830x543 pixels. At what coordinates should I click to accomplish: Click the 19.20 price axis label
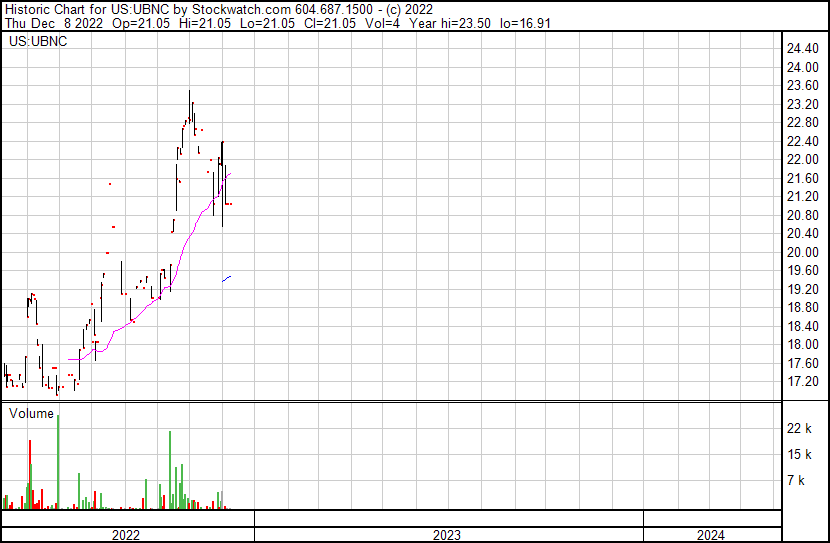click(x=802, y=289)
